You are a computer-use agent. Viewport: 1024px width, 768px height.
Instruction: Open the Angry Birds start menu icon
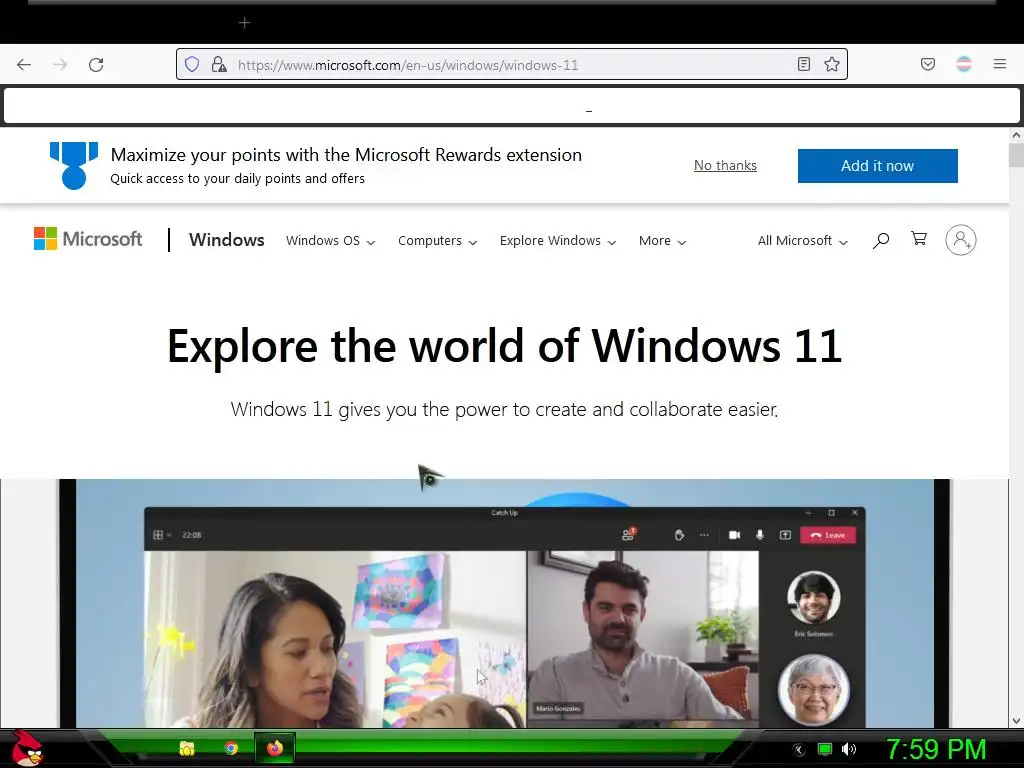27,748
